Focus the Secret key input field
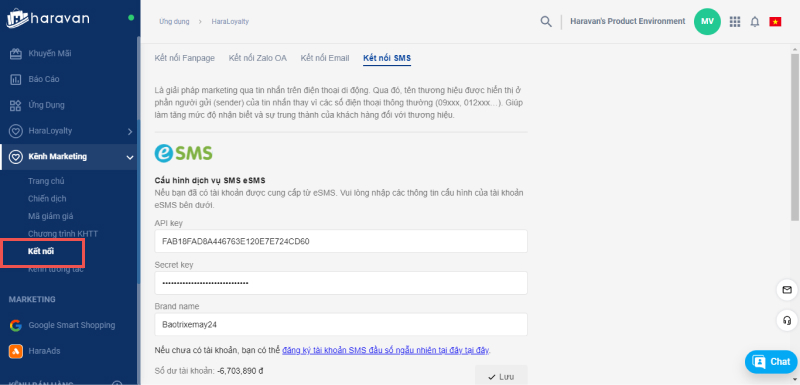This screenshot has width=800, height=385. click(x=341, y=283)
